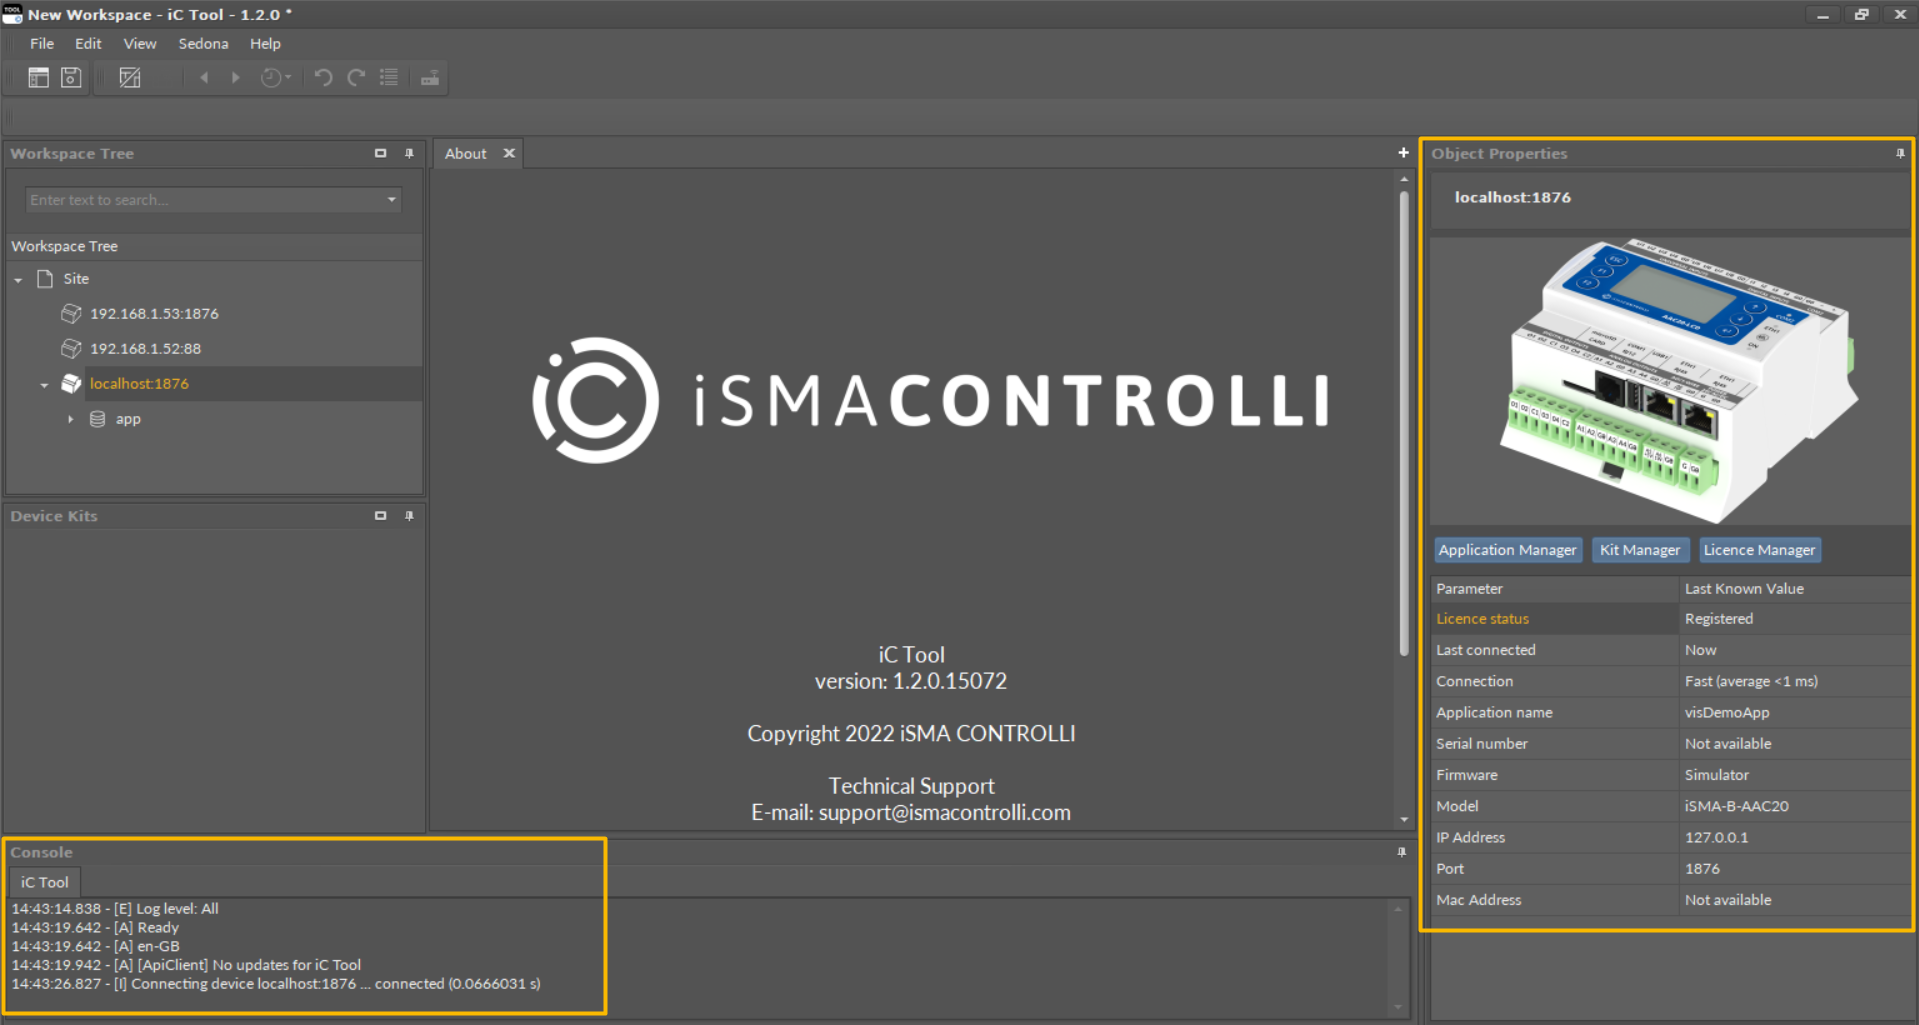Expand the app node under localhost

click(x=70, y=419)
